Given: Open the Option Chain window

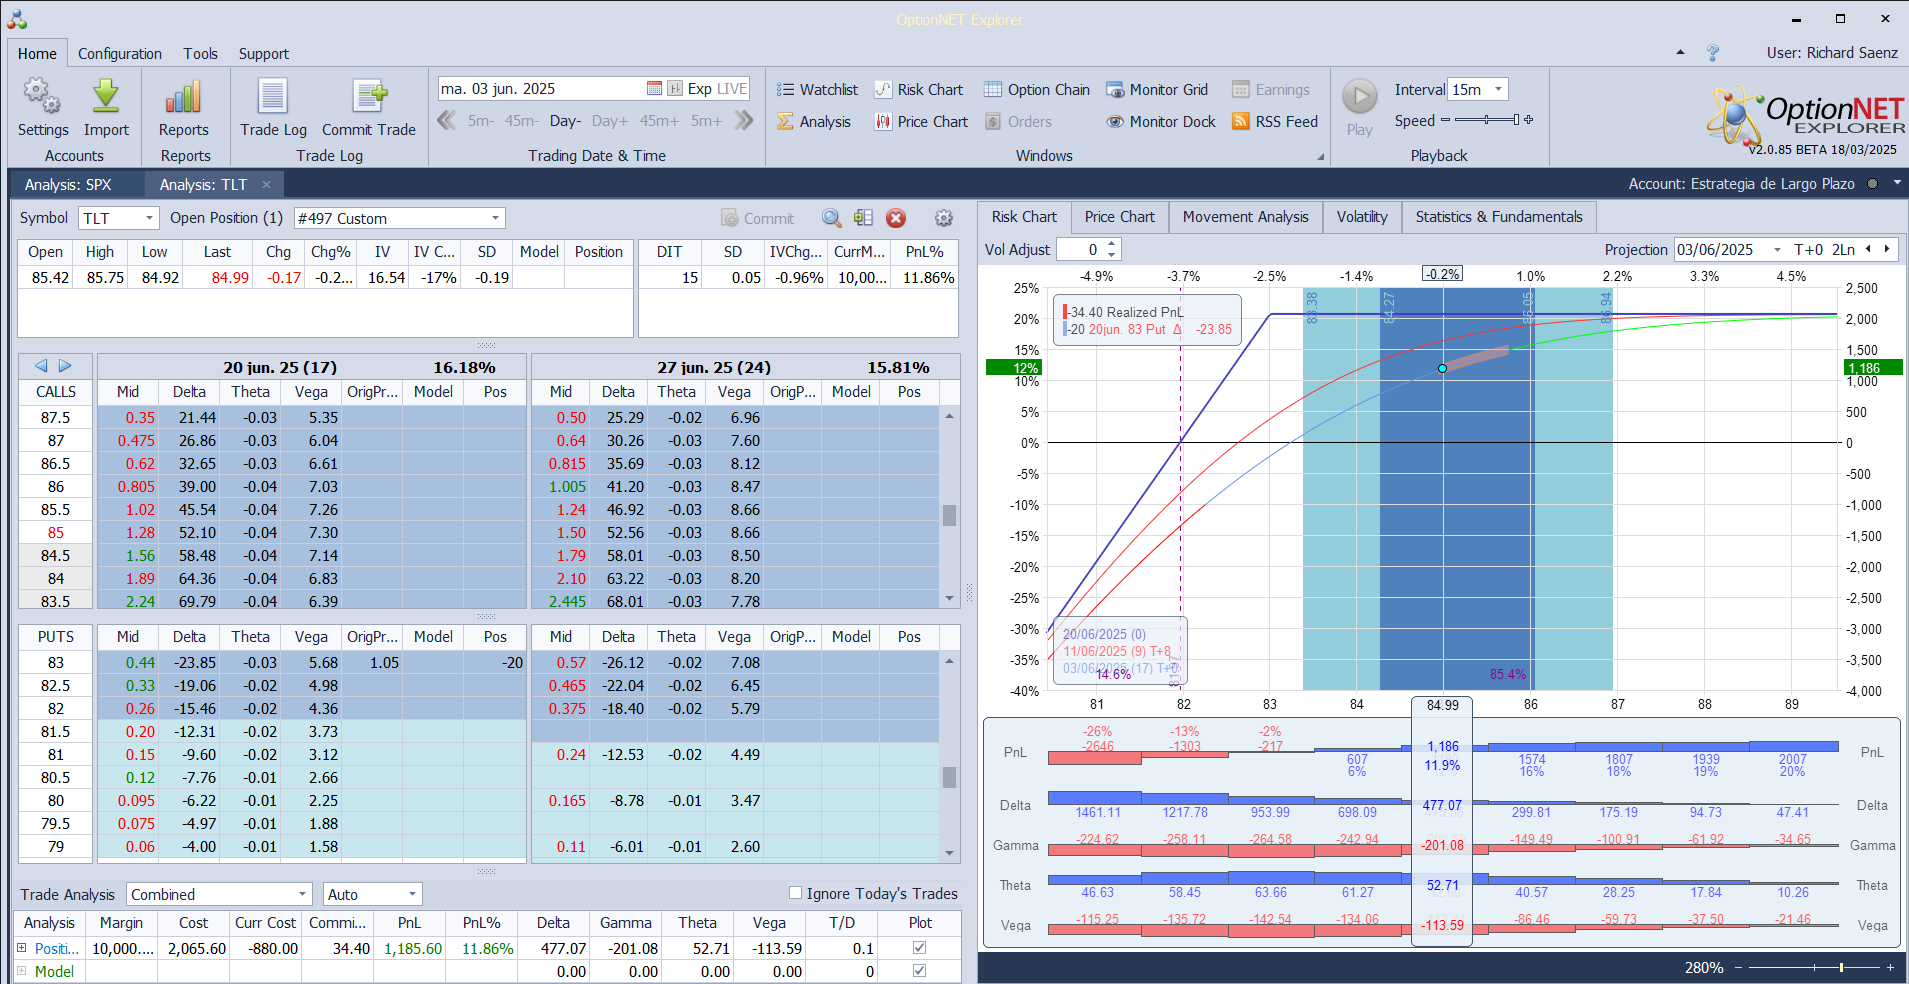Looking at the screenshot, I should [1037, 89].
